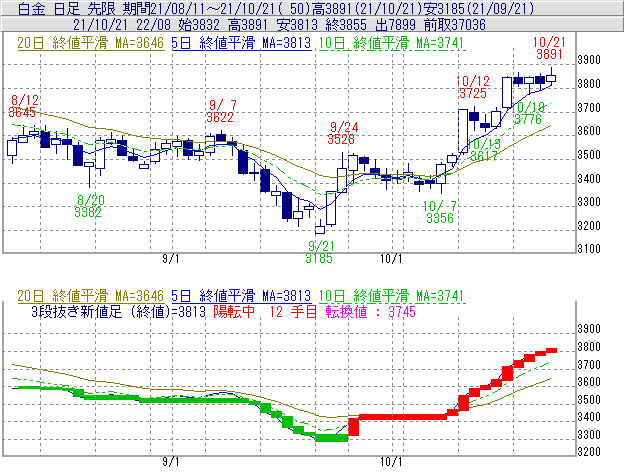
Task: Click the 9/1 date label under candlestick chart
Action: pyautogui.click(x=171, y=259)
